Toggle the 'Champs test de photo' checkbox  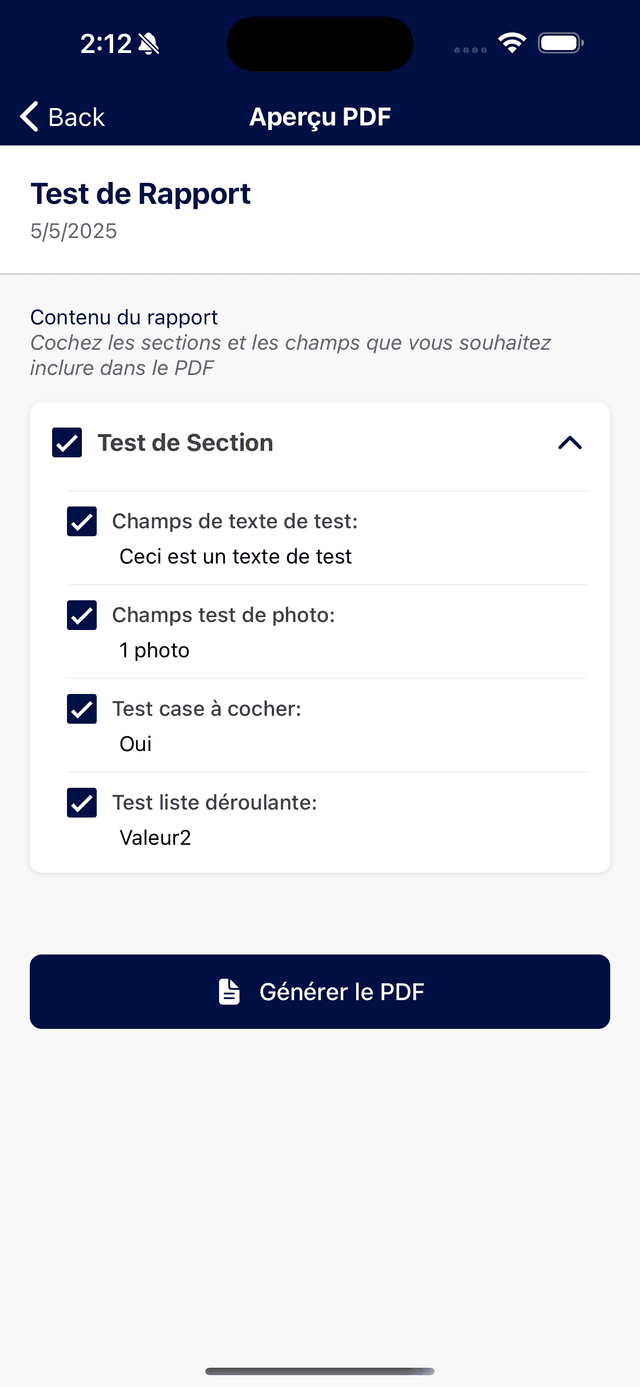pos(81,615)
